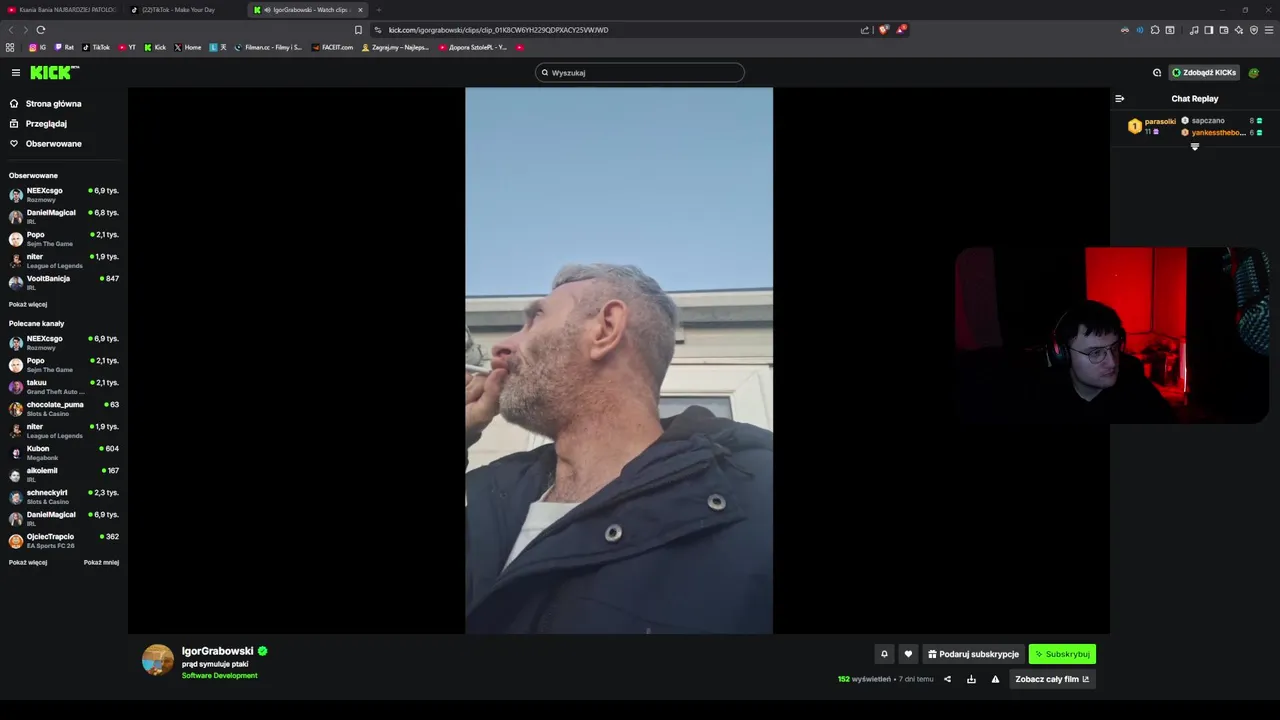Collapse the Chat Replay panel
This screenshot has width=1280, height=720.
click(x=1119, y=98)
